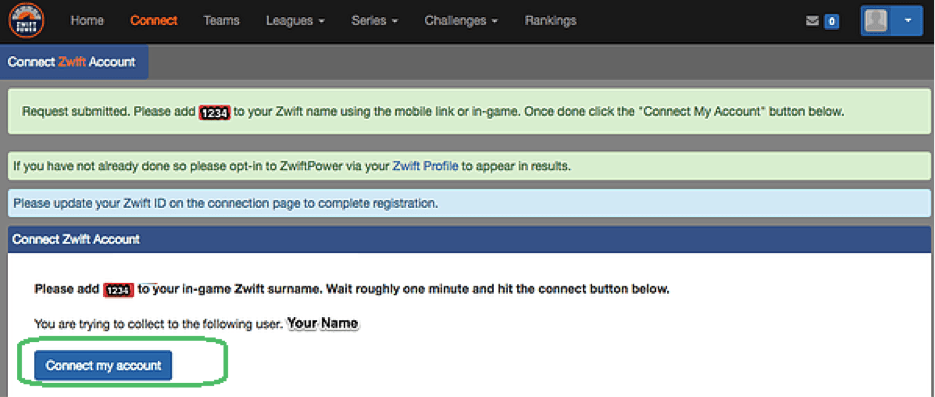This screenshot has height=397, width=935.
Task: Select the Connect Zwift Account tab
Action: 73,62
